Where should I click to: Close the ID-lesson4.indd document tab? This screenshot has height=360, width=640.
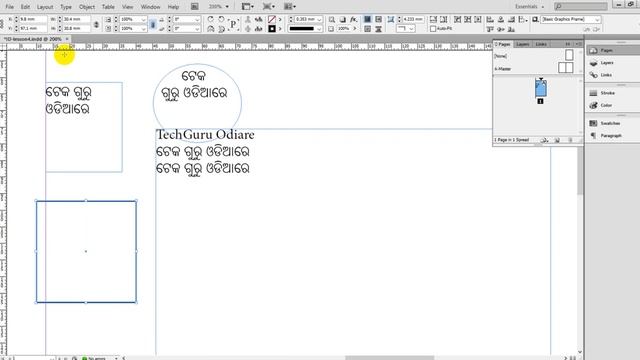click(67, 39)
